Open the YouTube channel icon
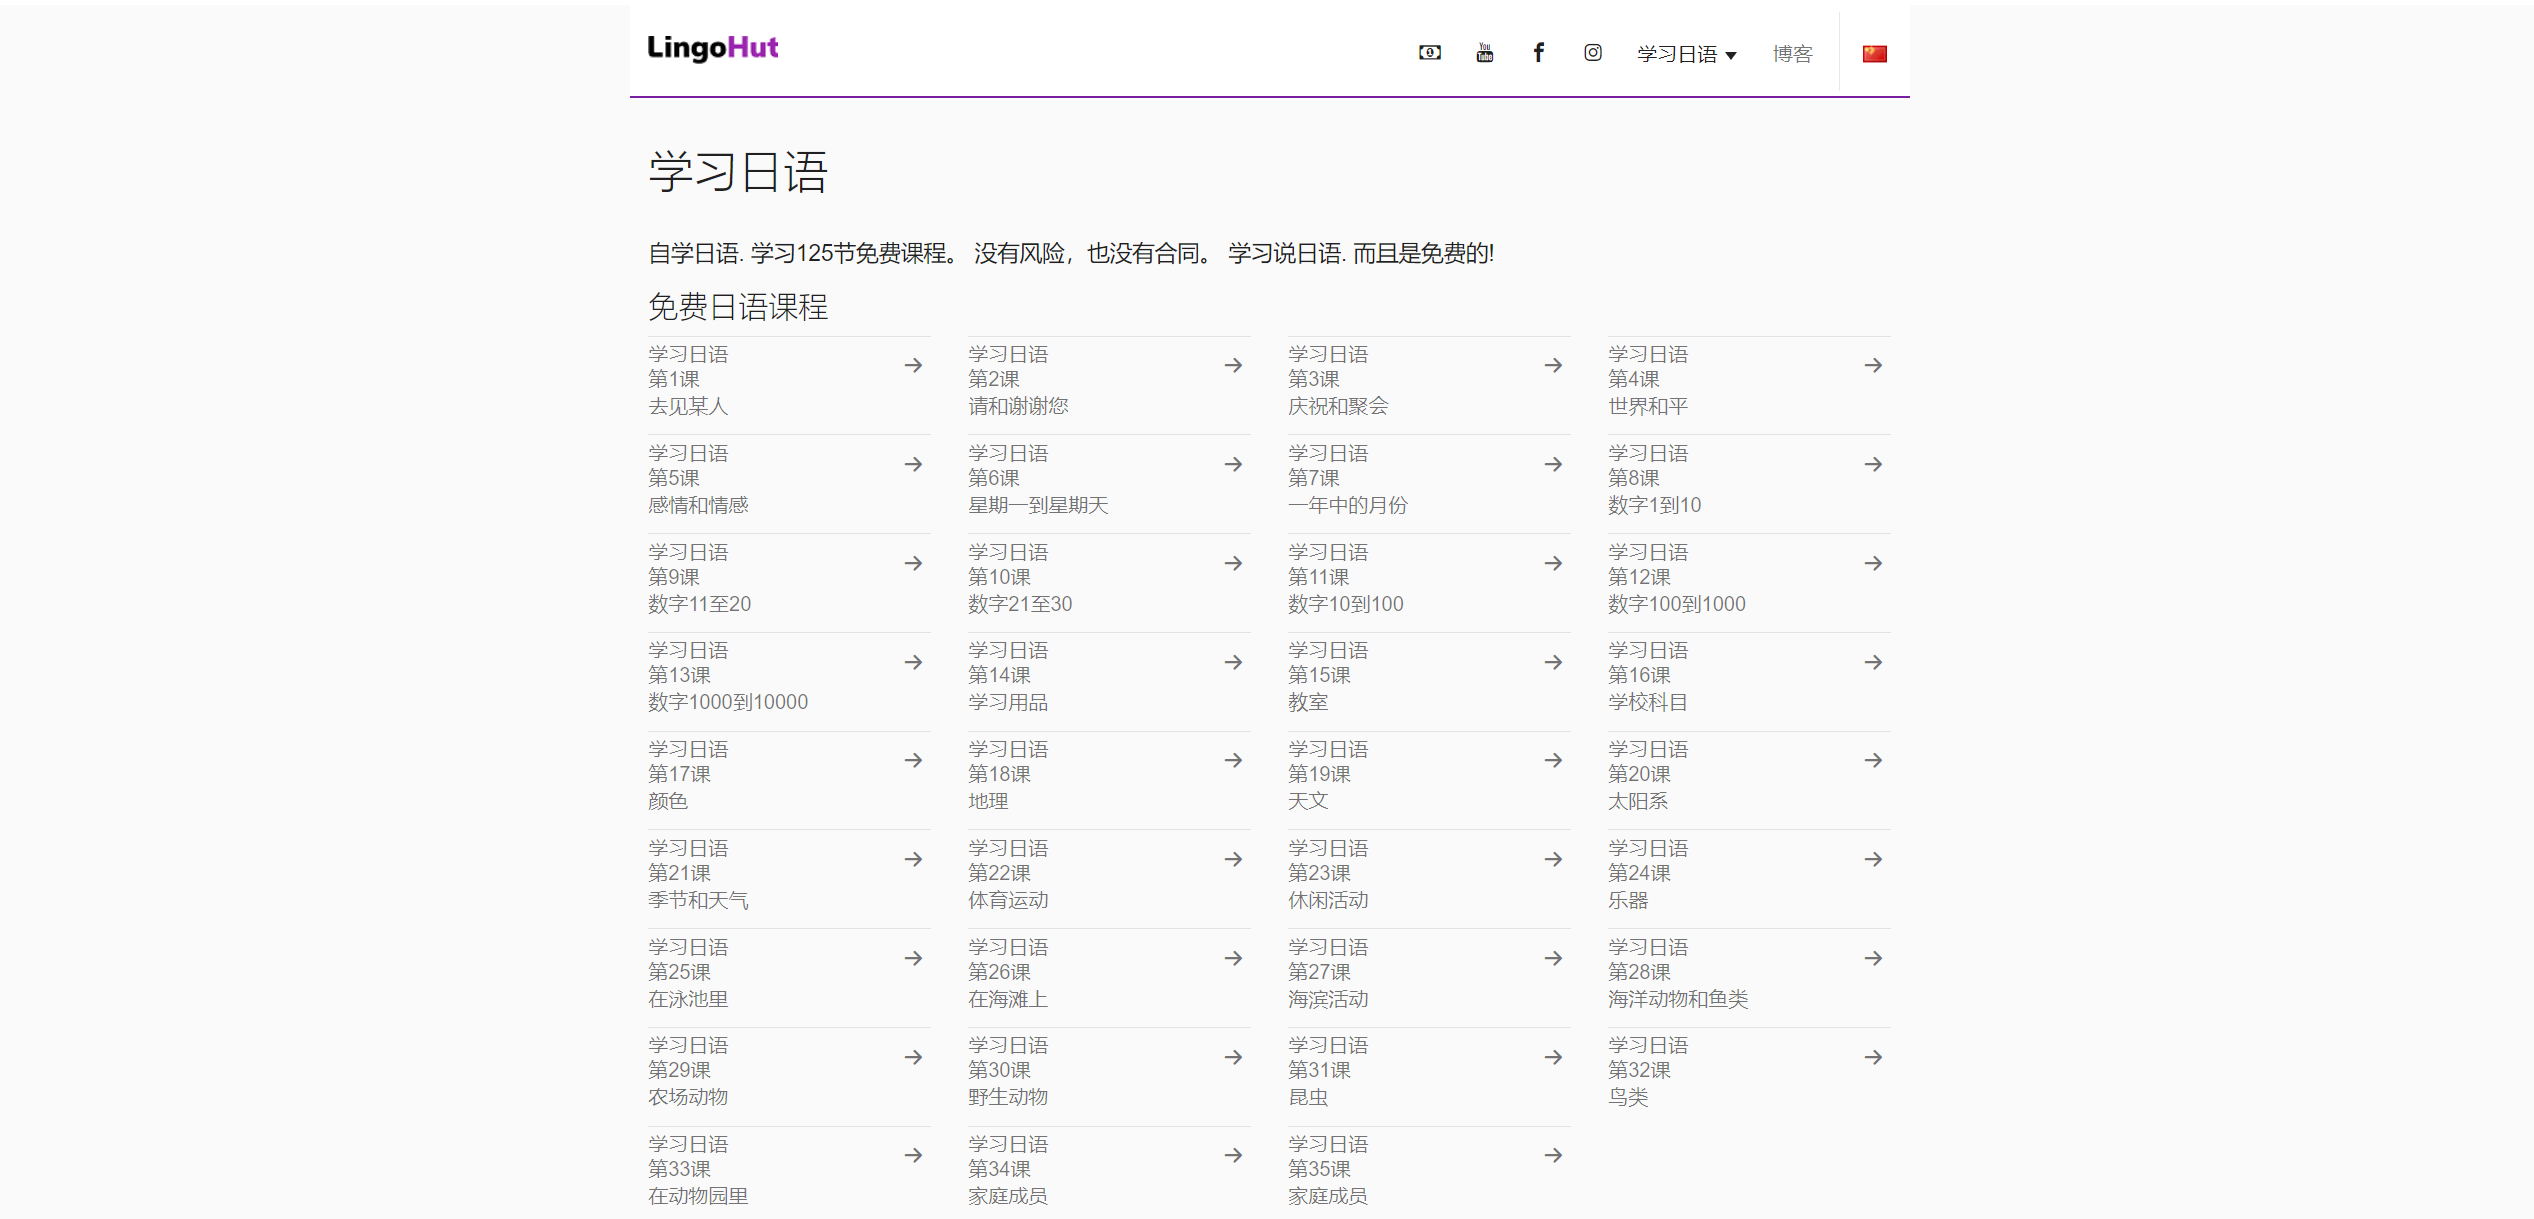This screenshot has height=1219, width=2534. pyautogui.click(x=1484, y=52)
